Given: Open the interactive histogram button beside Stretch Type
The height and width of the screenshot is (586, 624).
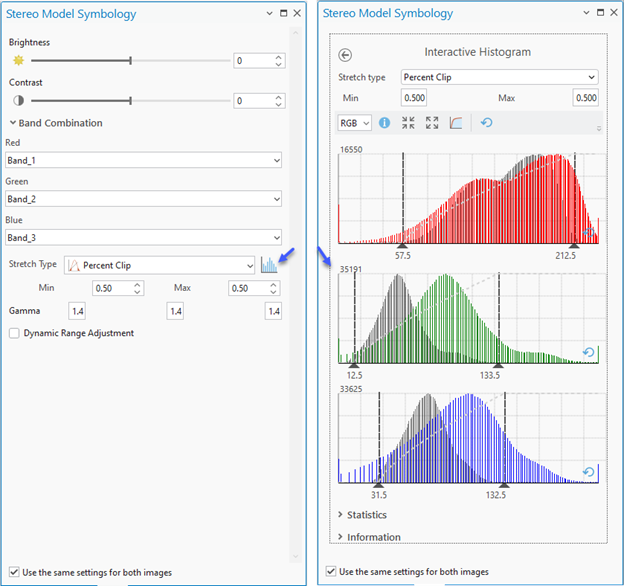Looking at the screenshot, I should tap(268, 265).
